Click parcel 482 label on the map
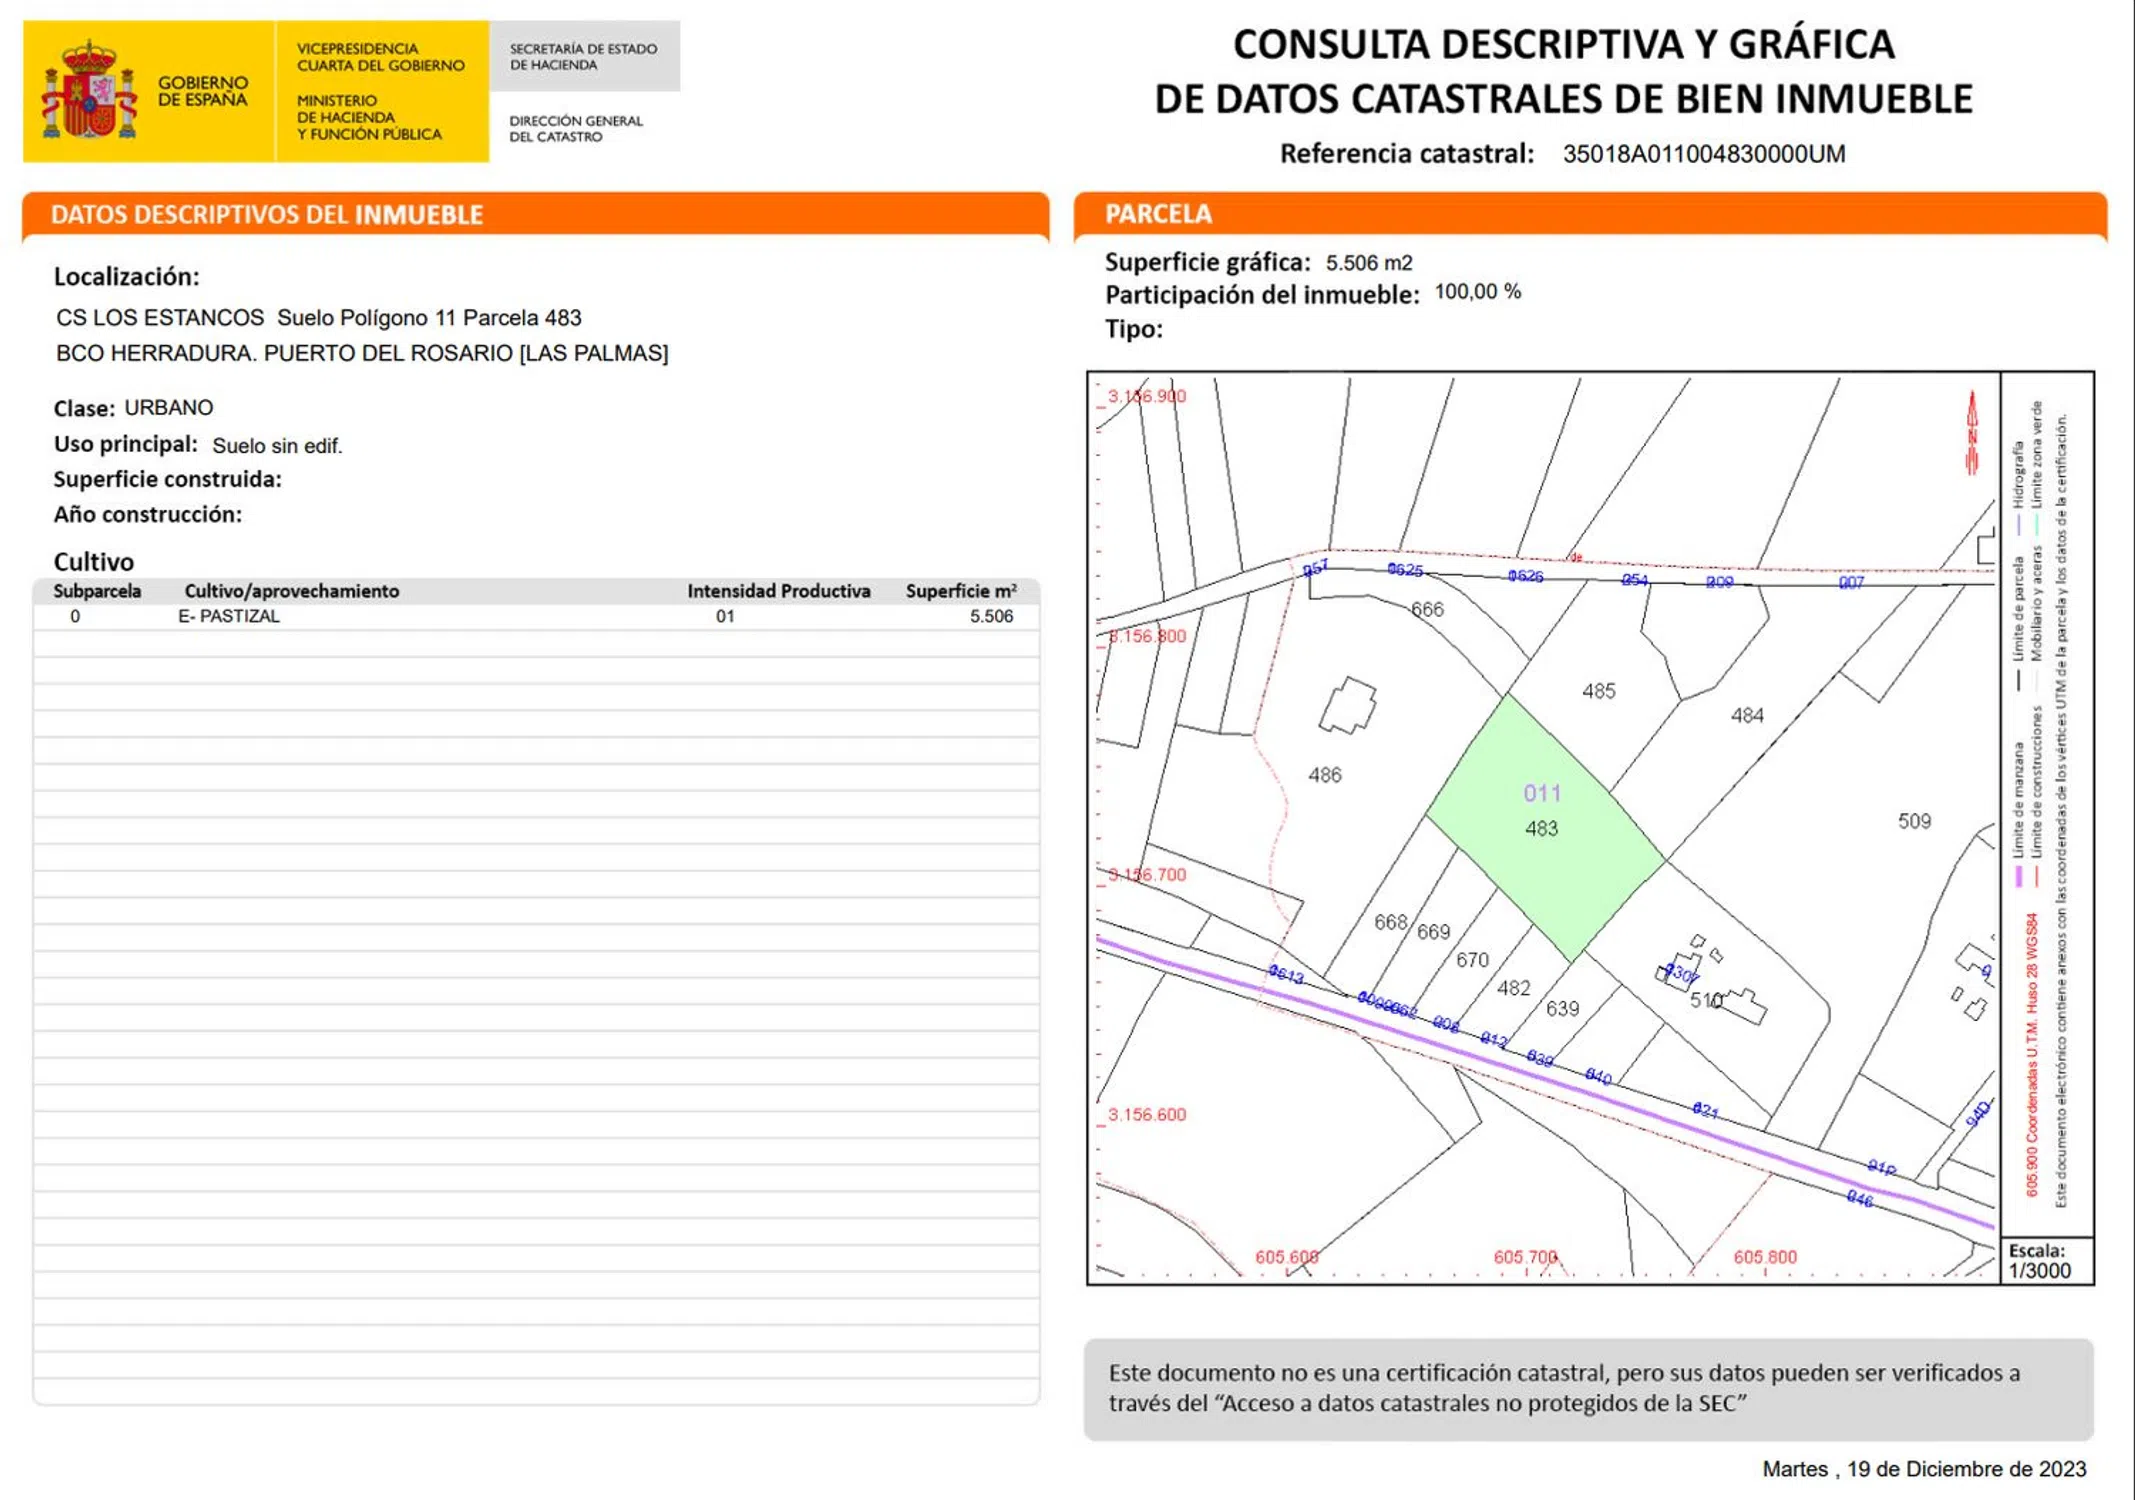The image size is (2135, 1500). [1513, 988]
